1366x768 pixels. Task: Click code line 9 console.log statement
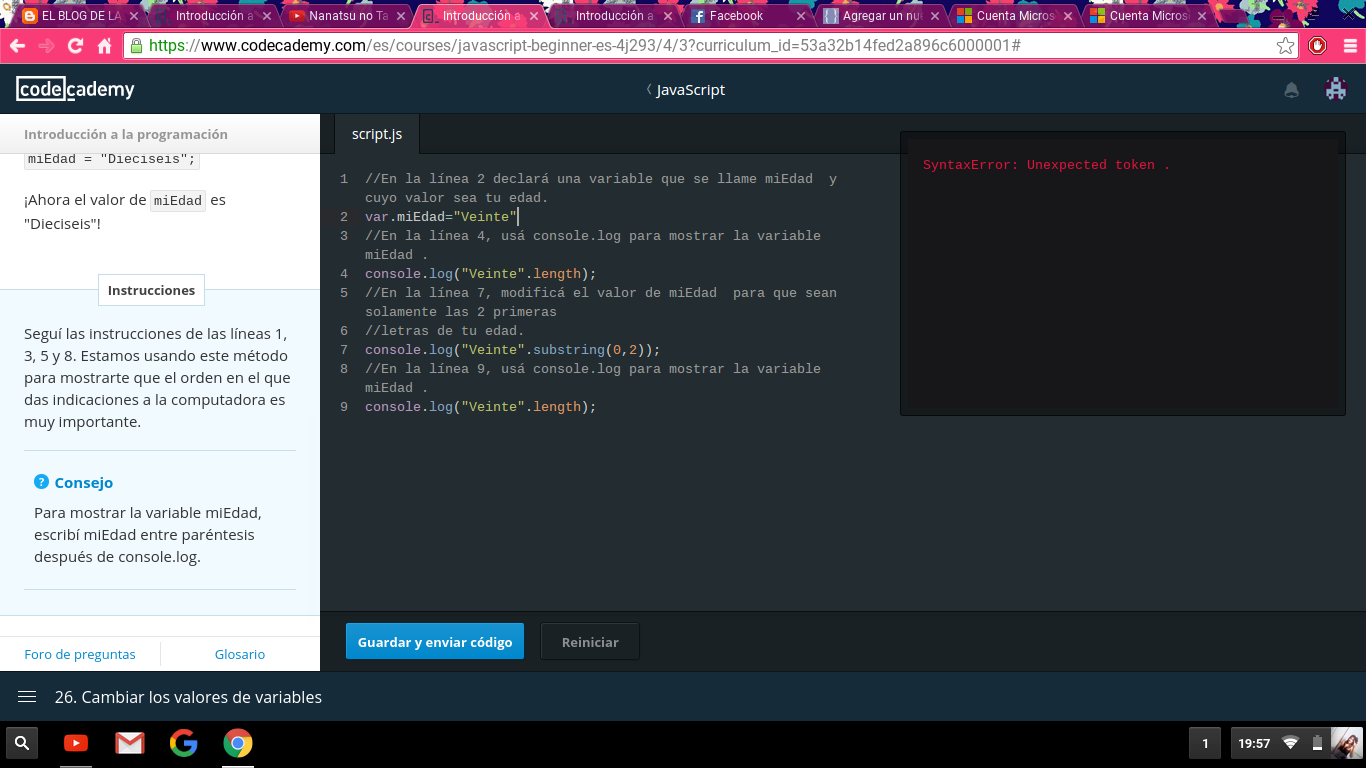coord(480,407)
